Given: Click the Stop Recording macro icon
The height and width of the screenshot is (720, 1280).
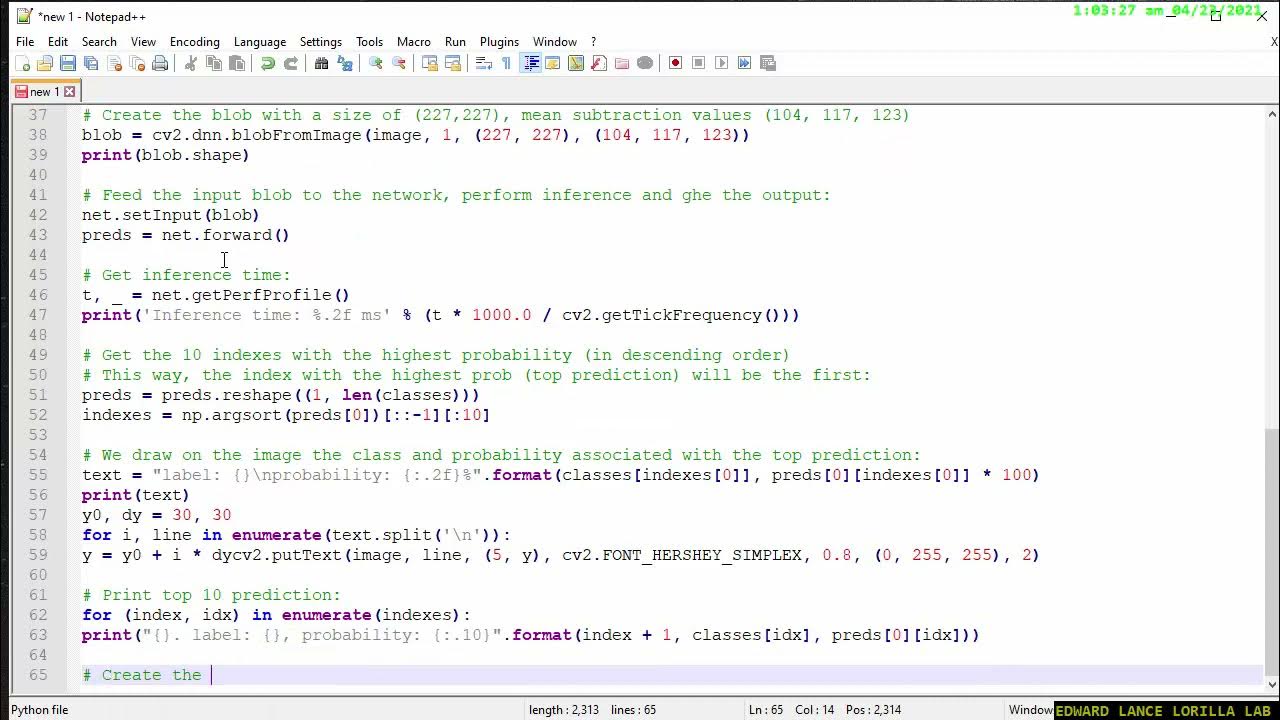Looking at the screenshot, I should [x=699, y=63].
